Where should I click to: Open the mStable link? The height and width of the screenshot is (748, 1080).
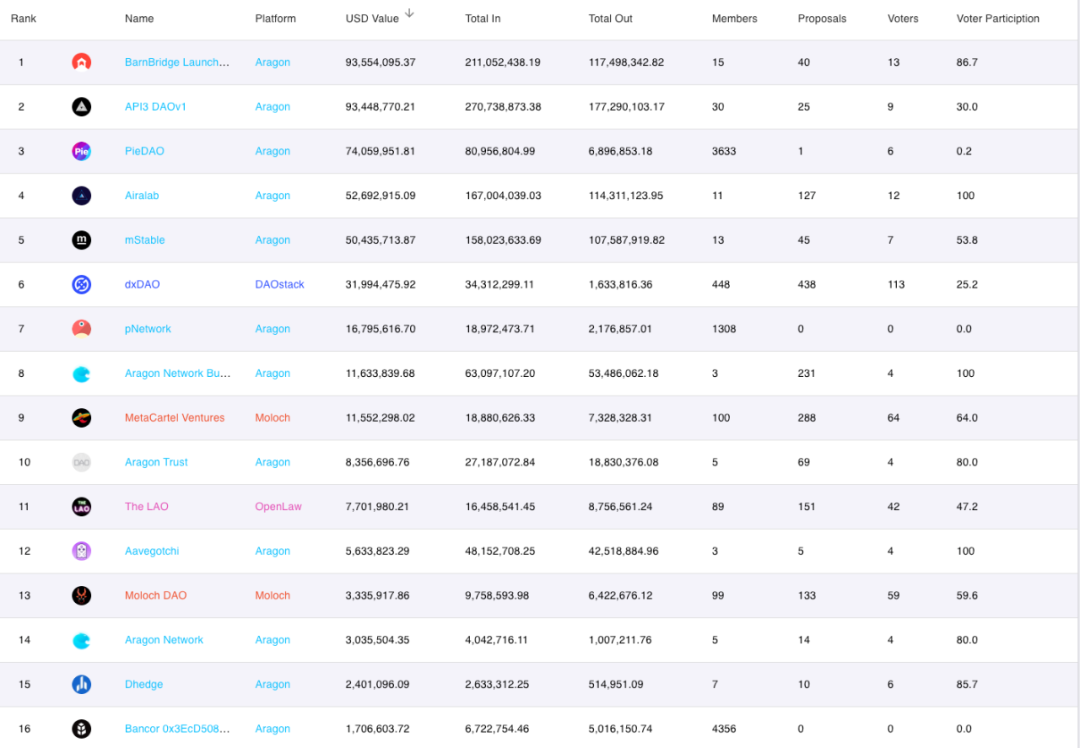click(145, 240)
